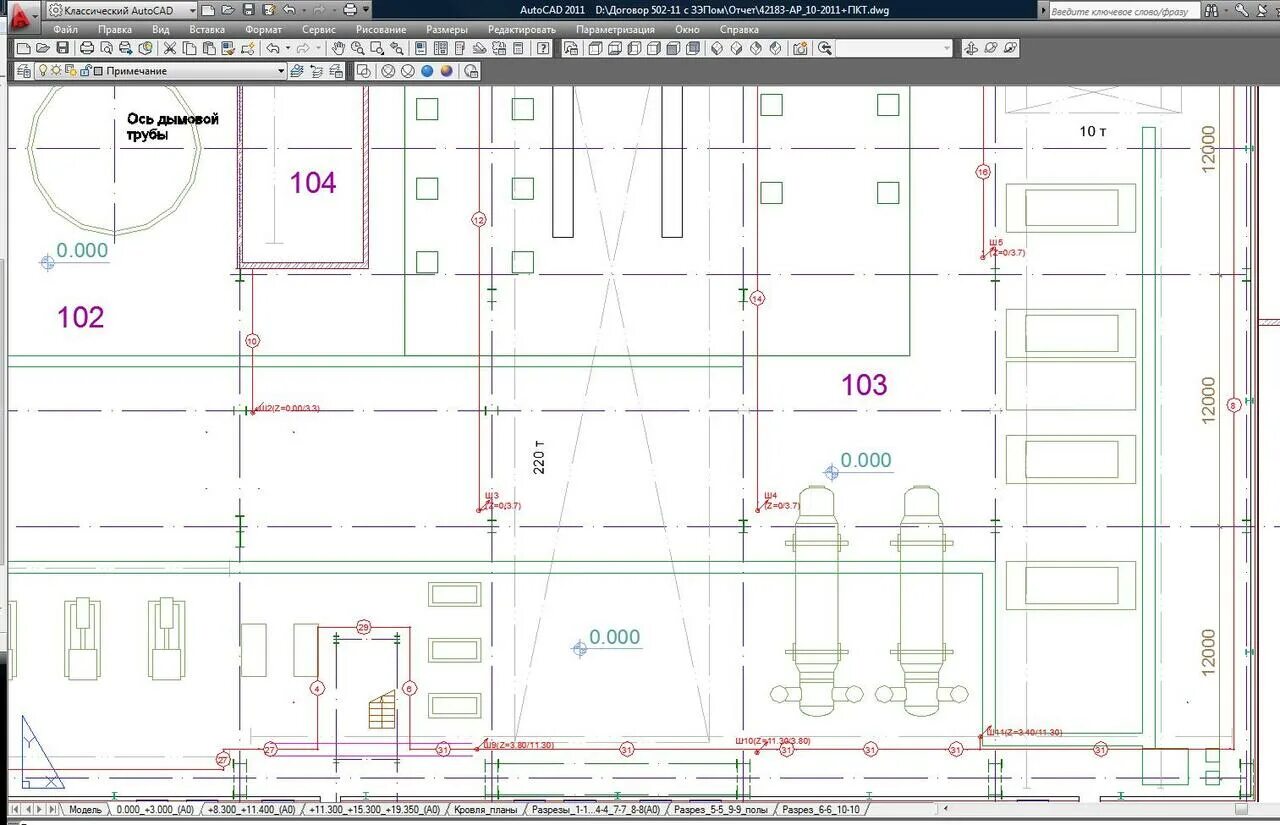
Task: Open the AutoCAD application menu button
Action: [x=22, y=16]
